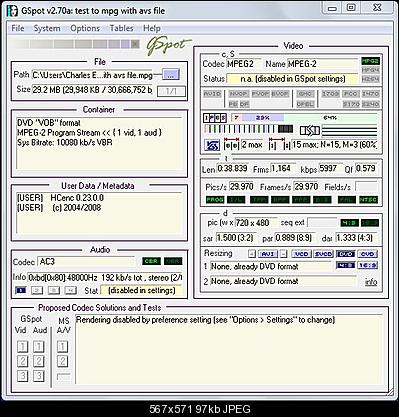
Task: Click the video Codec MPEG2 field
Action: (x=244, y=64)
